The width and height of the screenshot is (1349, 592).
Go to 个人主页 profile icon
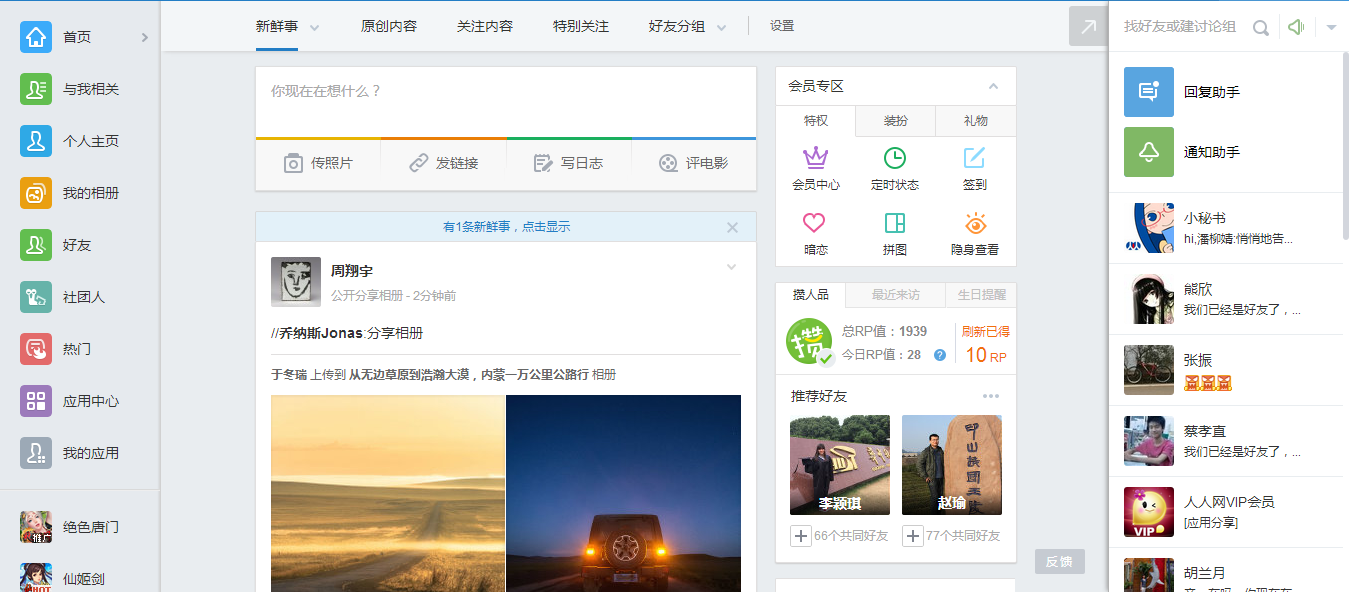36,141
